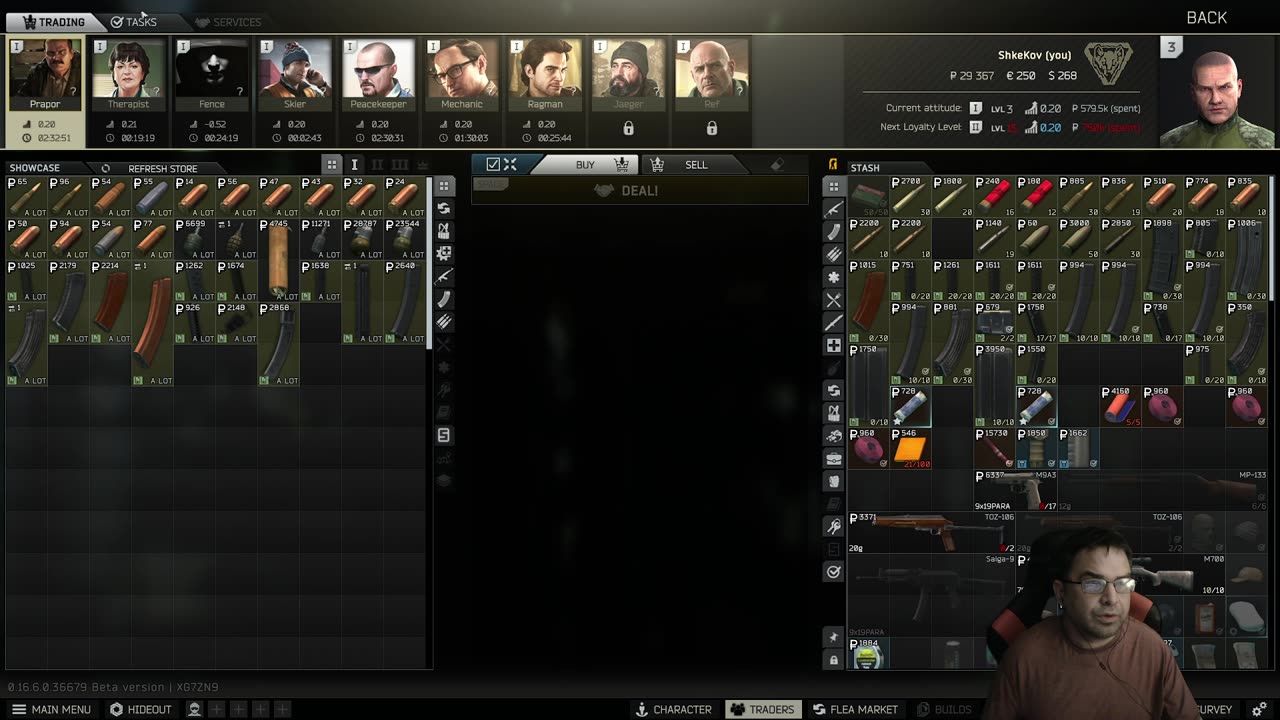Image resolution: width=1280 pixels, height=720 pixels.
Task: Filter Stash by food fork-and-knife icon
Action: tap(833, 300)
